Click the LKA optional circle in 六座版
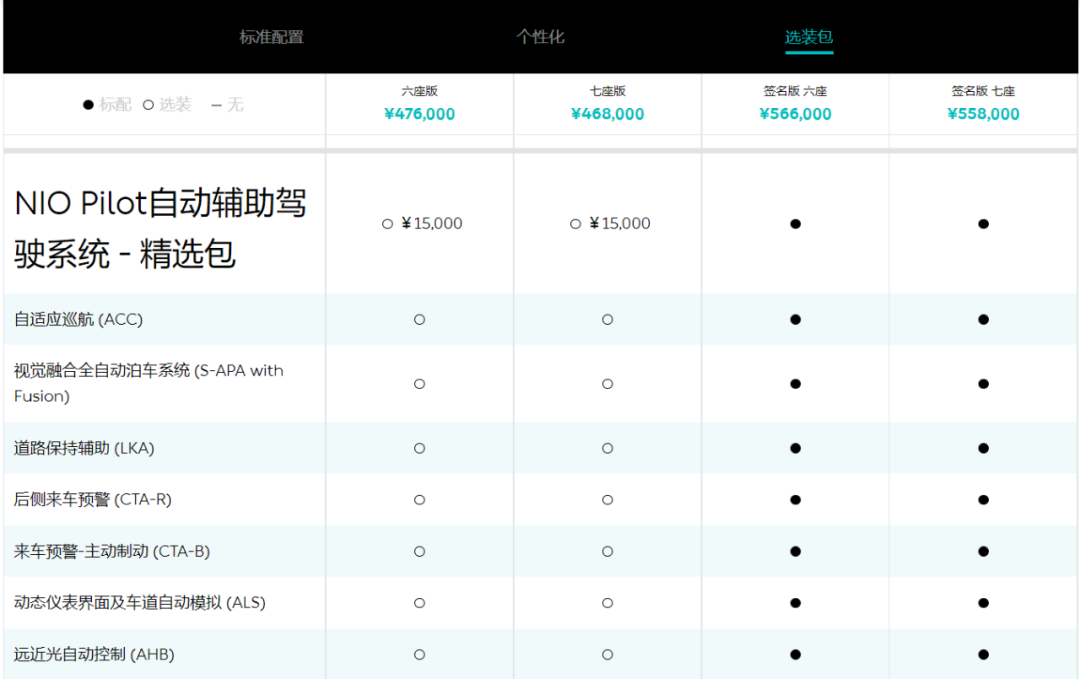This screenshot has width=1080, height=679. (419, 448)
